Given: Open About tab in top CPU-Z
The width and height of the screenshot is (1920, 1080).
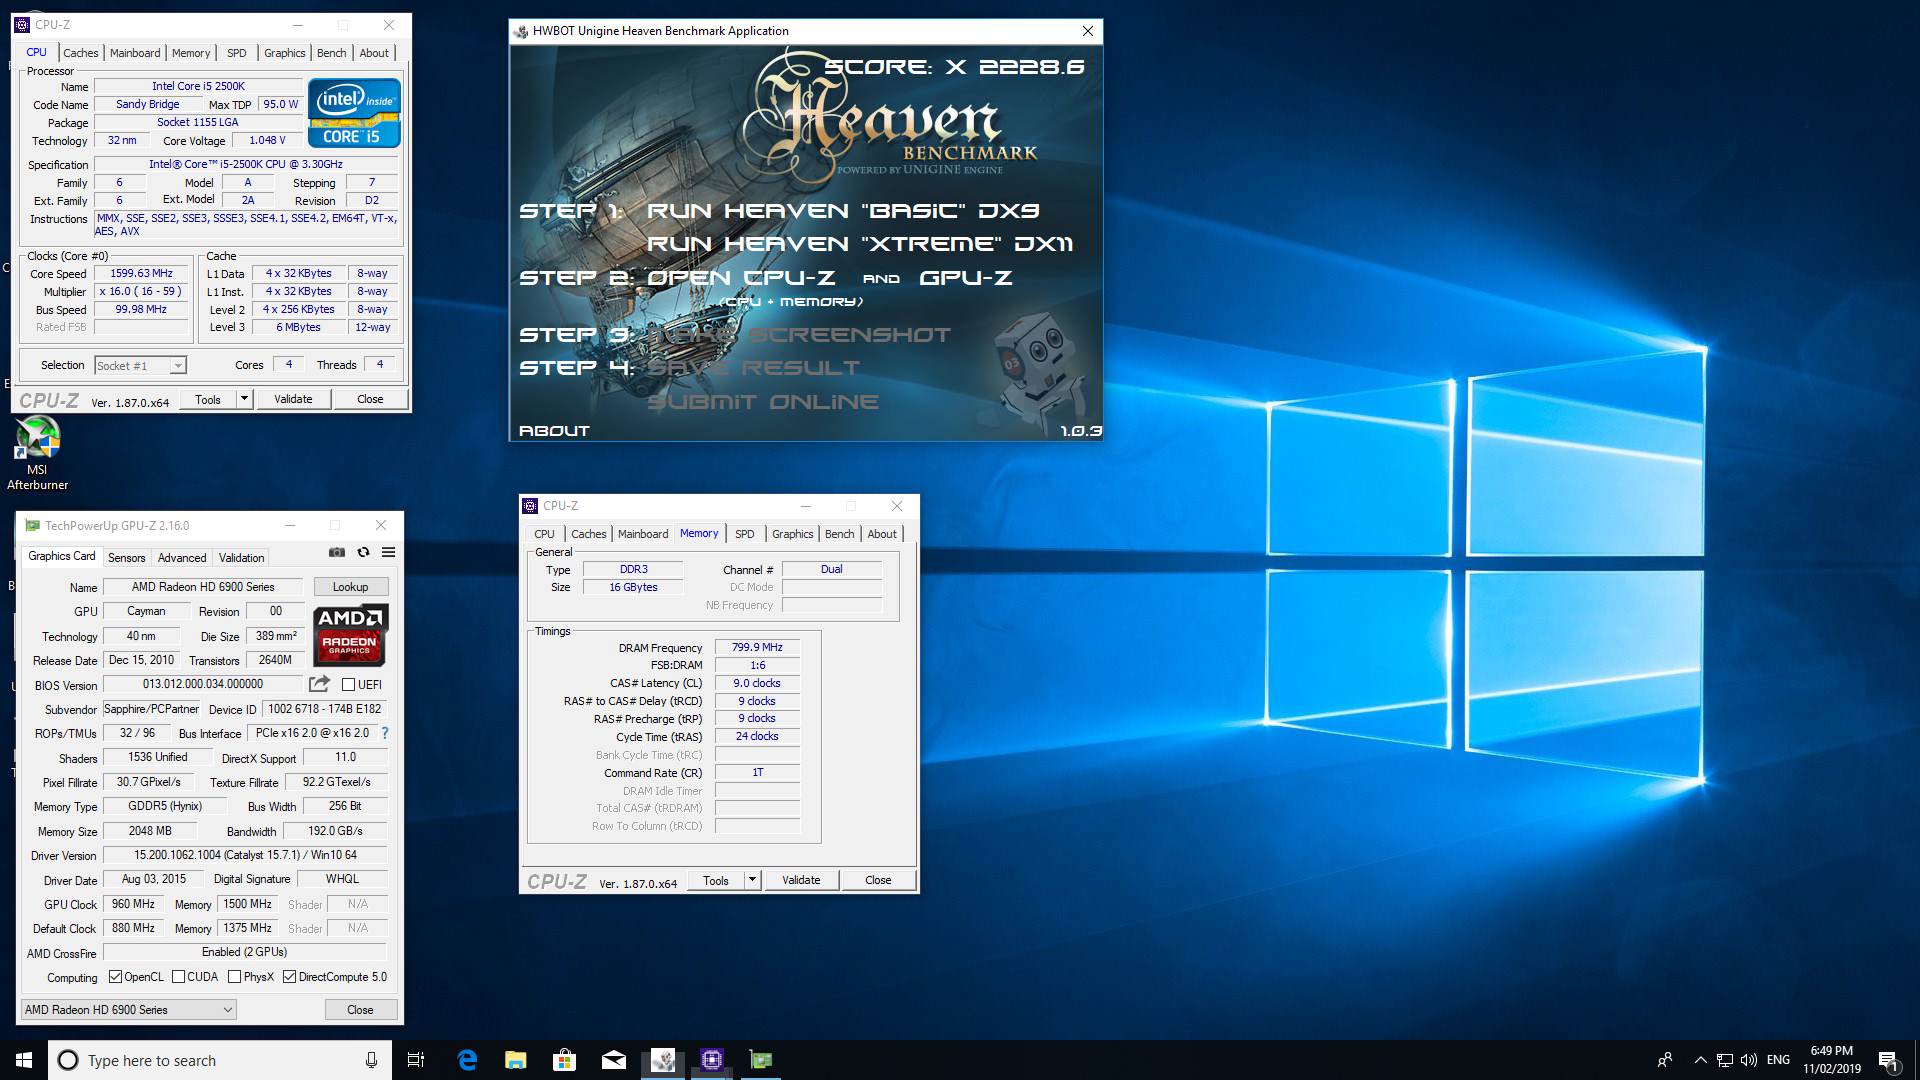Looking at the screenshot, I should [x=374, y=53].
